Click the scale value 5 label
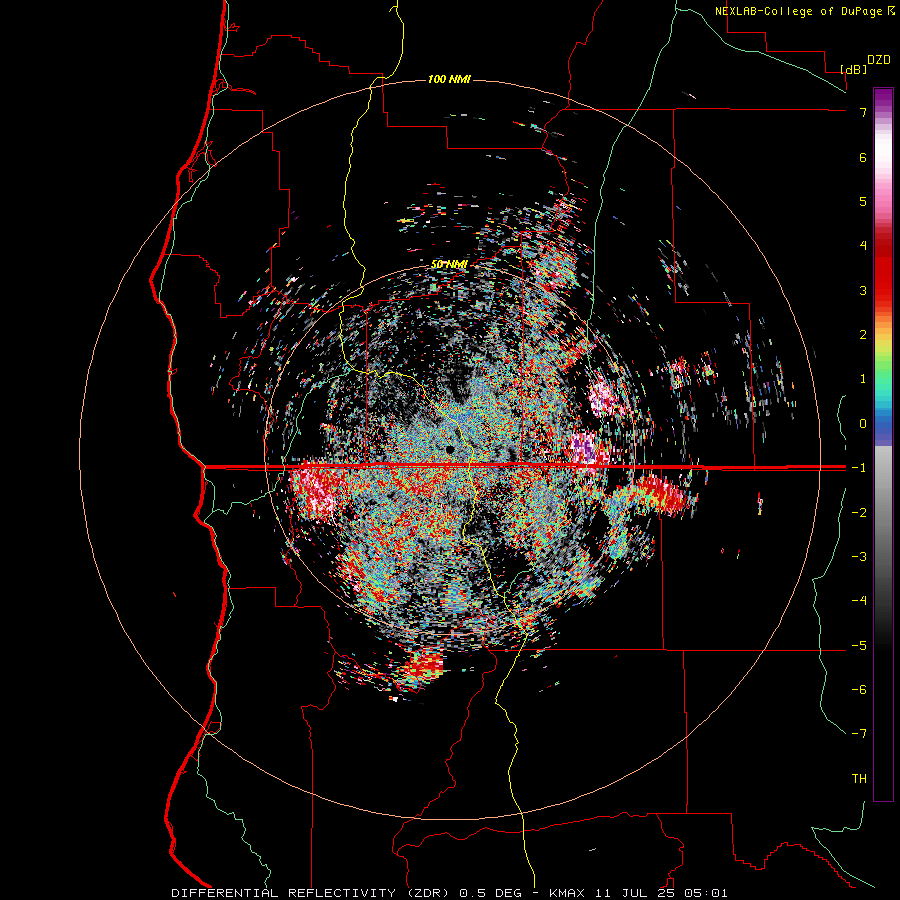 [x=863, y=201]
